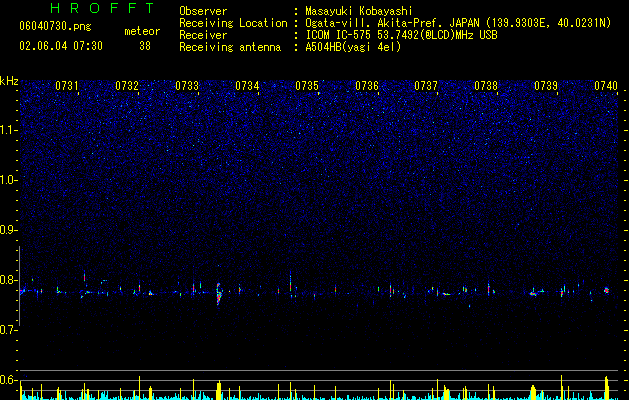Click the 0734 time marker
This screenshot has width=629, height=400.
click(247, 86)
